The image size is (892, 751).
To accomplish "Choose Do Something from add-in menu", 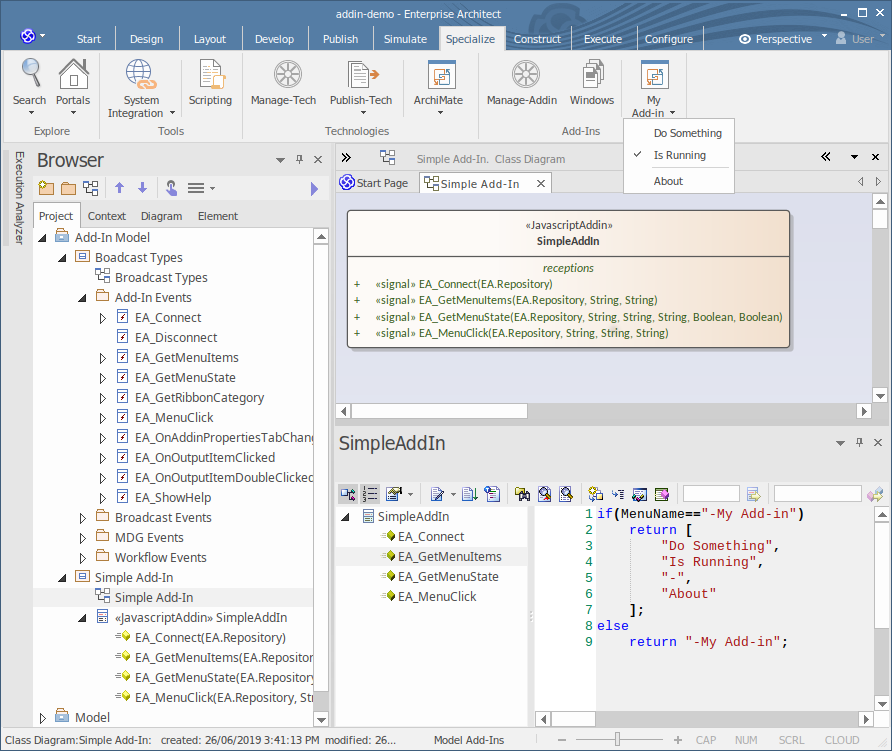I will click(x=687, y=133).
